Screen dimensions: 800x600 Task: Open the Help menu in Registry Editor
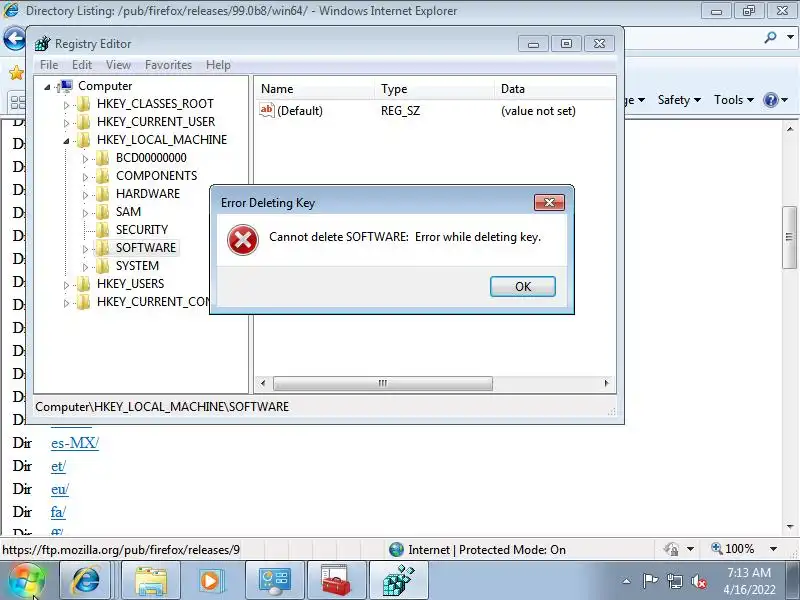coord(218,65)
